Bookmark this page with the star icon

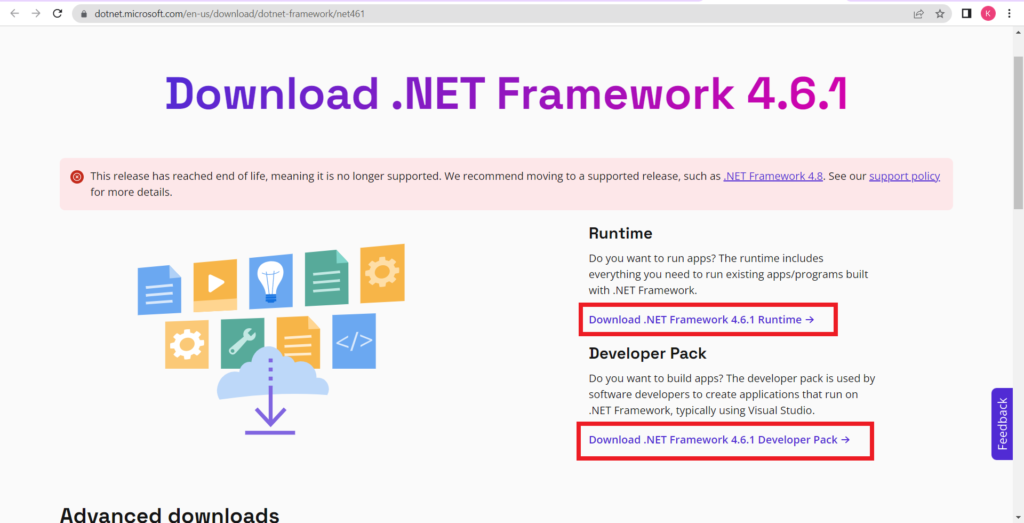[940, 14]
